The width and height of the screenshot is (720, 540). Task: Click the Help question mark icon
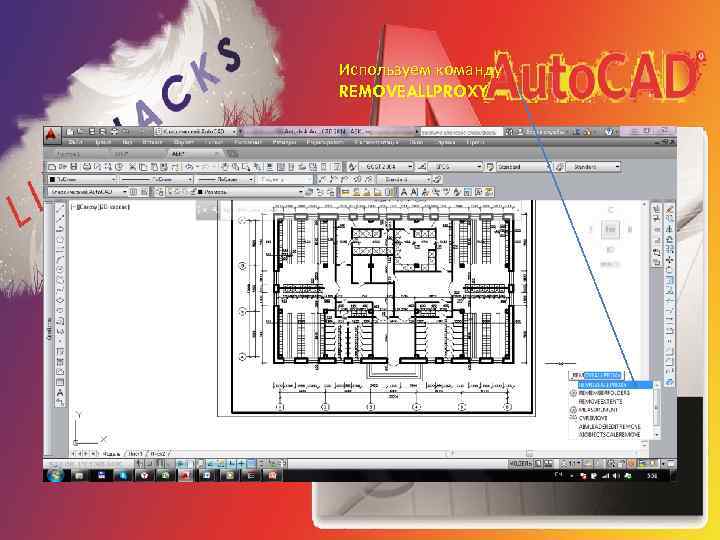[x=609, y=132]
